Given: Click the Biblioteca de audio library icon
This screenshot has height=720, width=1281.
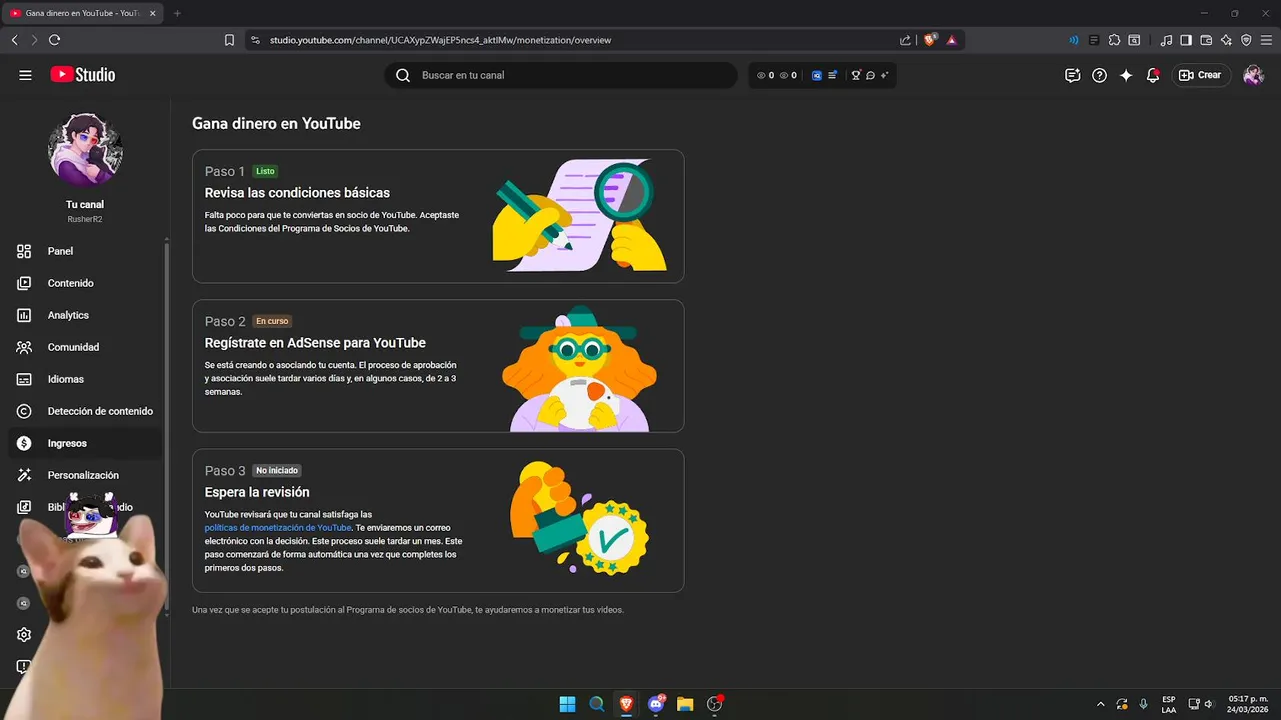Looking at the screenshot, I should (24, 507).
